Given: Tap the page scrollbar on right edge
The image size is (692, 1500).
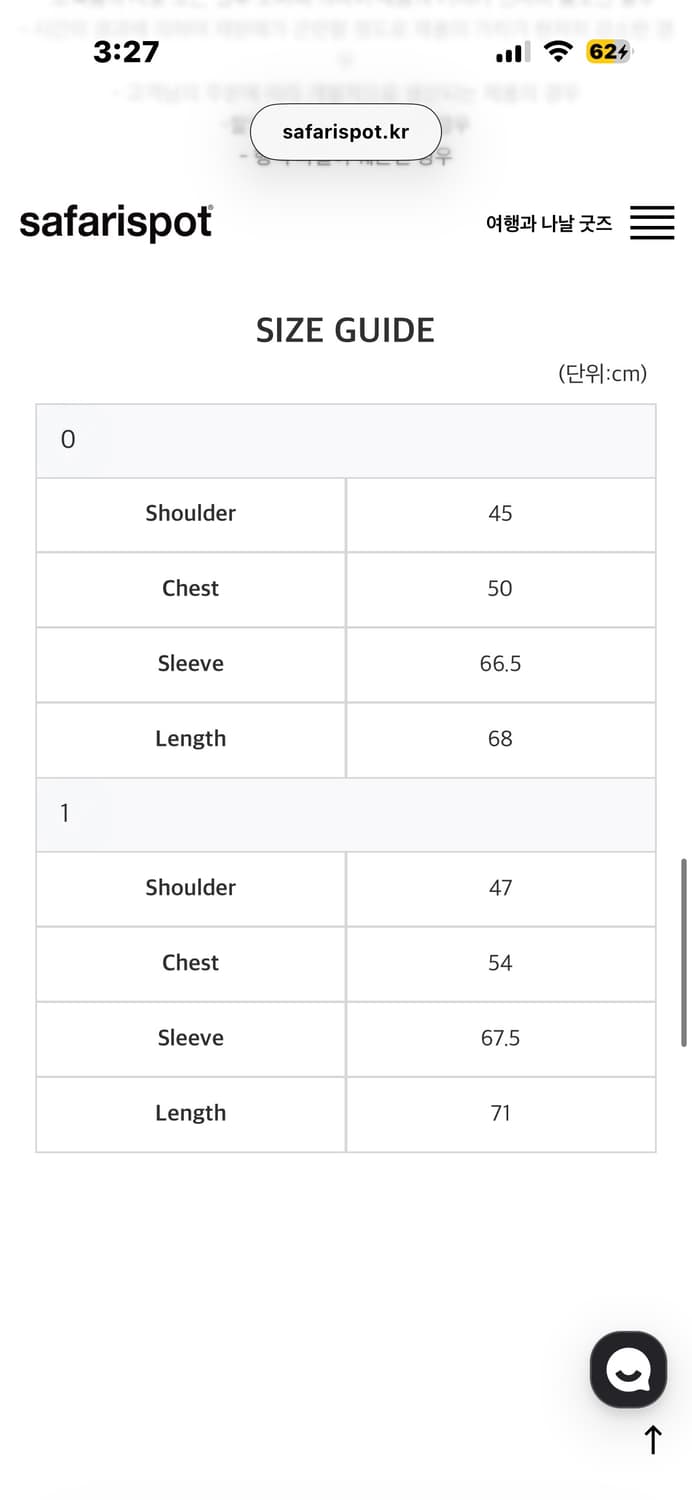Looking at the screenshot, I should point(684,951).
